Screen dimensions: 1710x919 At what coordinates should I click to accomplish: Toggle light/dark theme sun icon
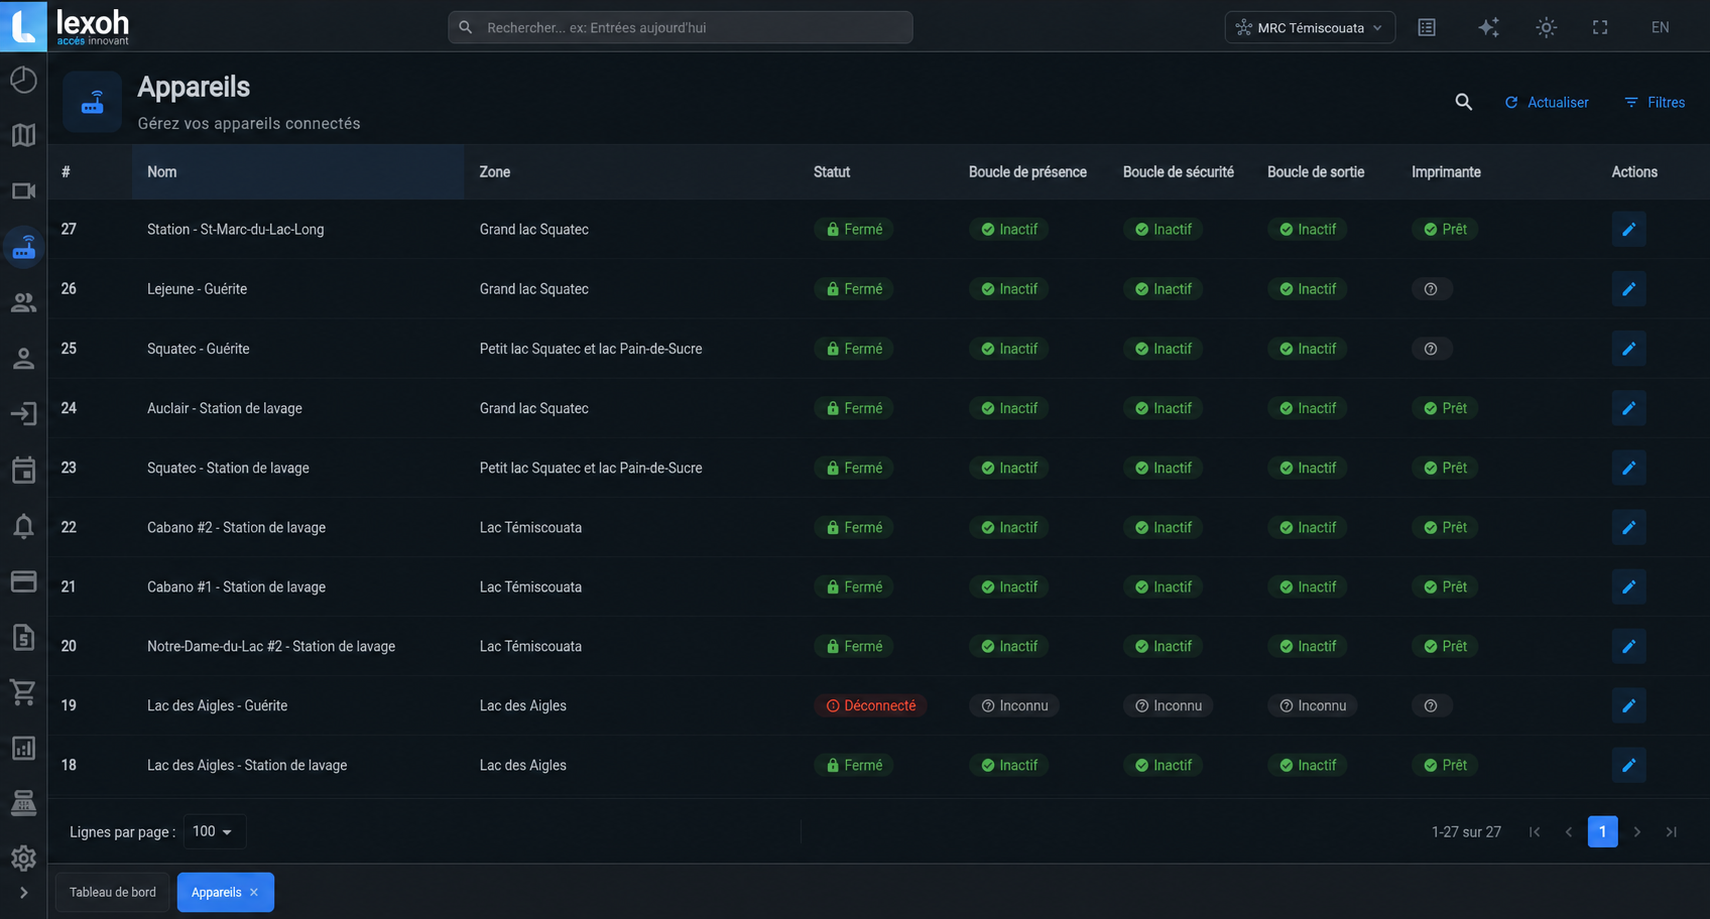coord(1546,28)
